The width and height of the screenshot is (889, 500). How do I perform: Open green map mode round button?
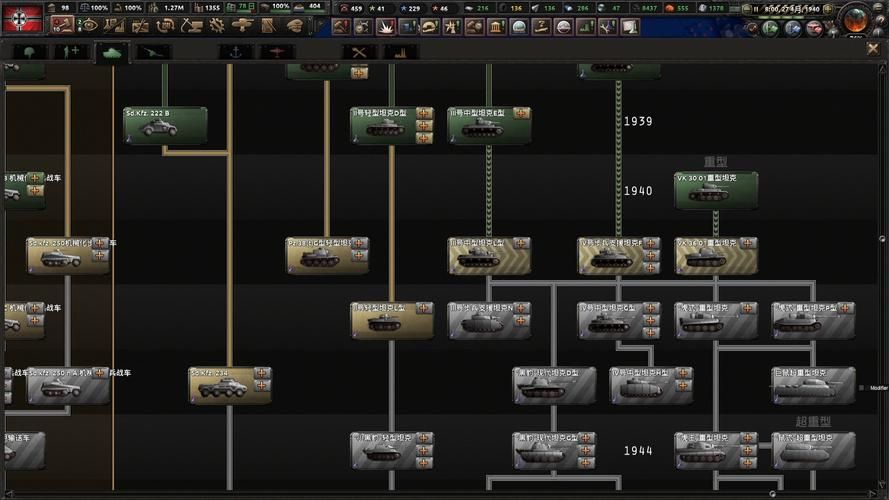point(771,28)
